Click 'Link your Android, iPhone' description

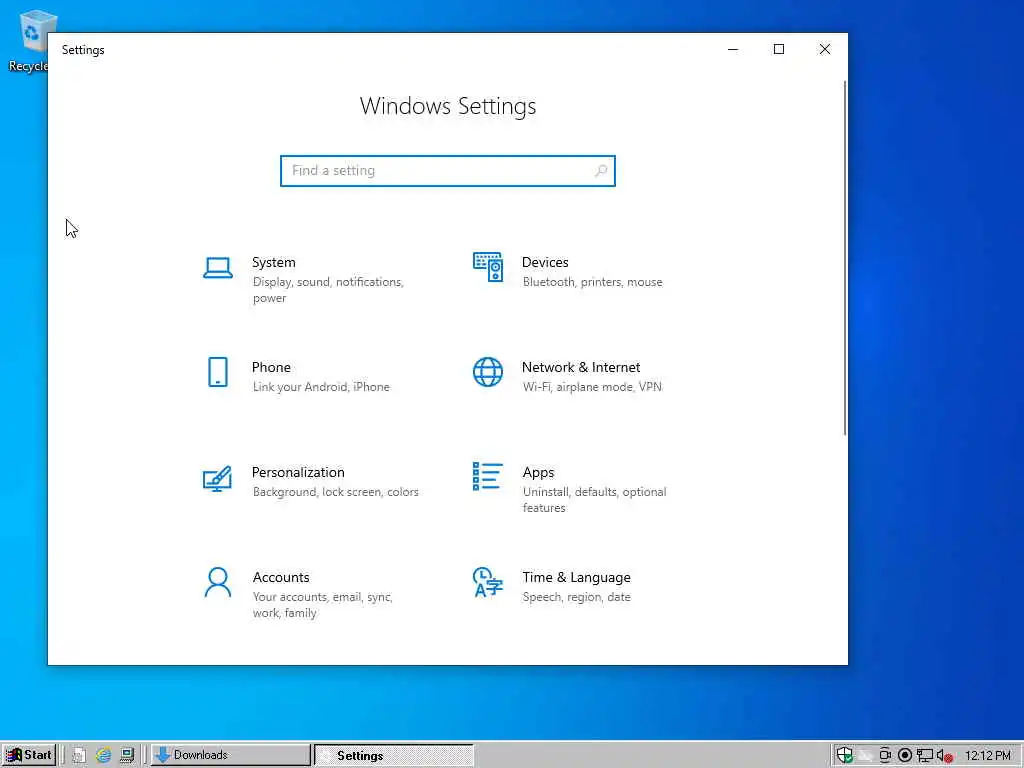321,387
